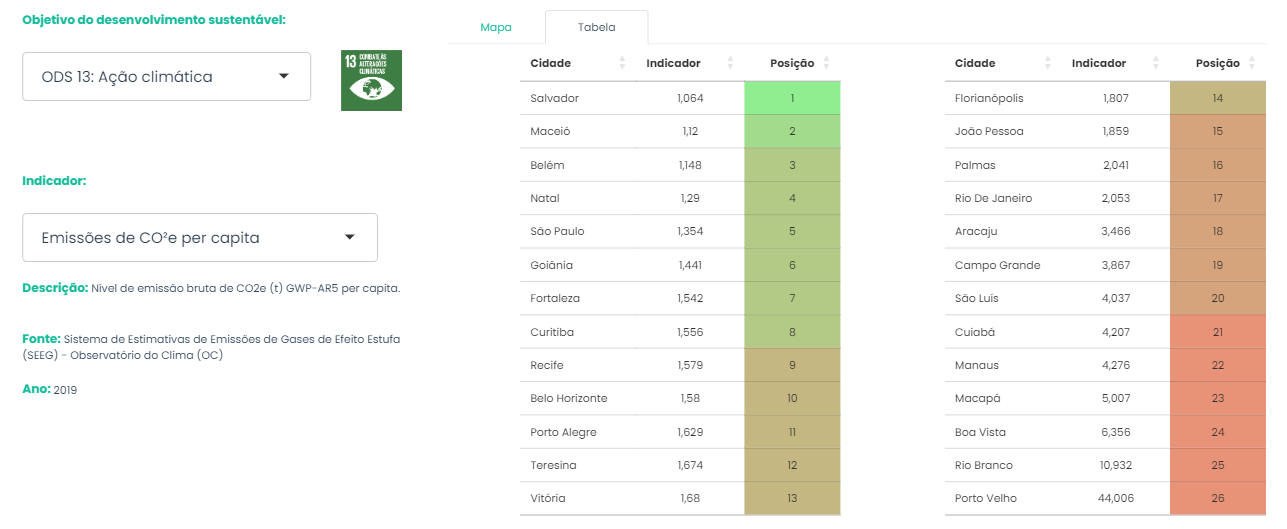Click the indicator value 1,064
The width and height of the screenshot is (1287, 529).
pos(691,98)
